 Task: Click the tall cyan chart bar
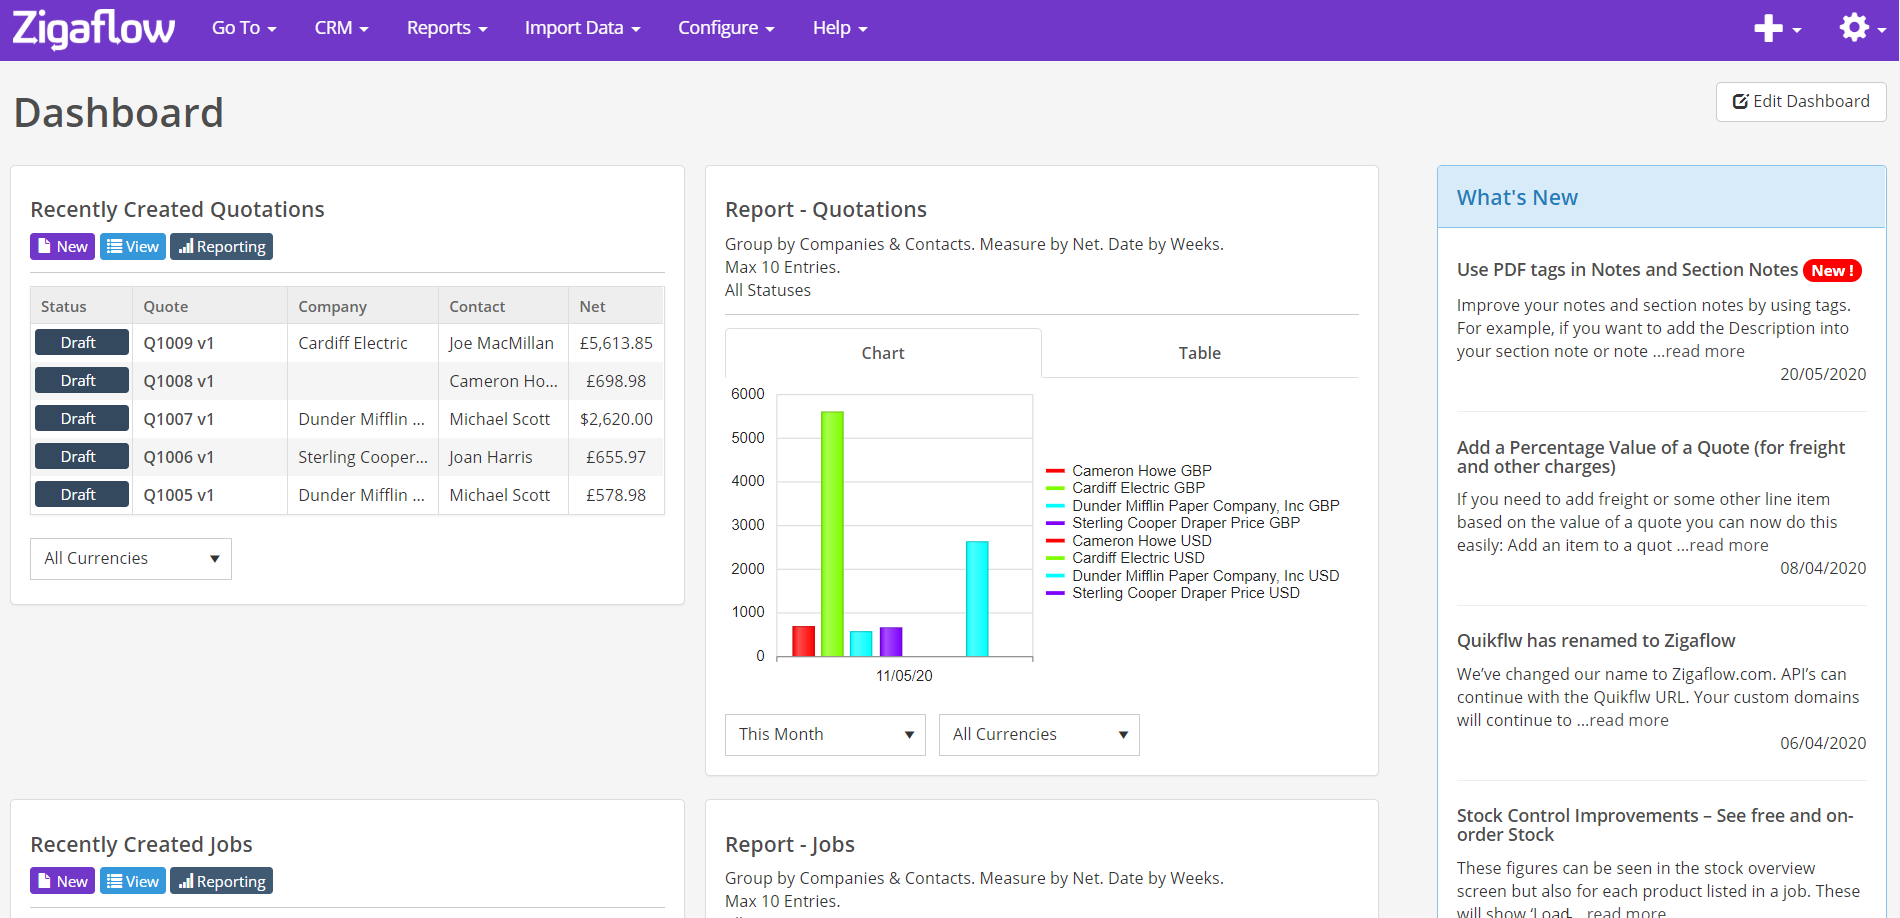click(977, 599)
